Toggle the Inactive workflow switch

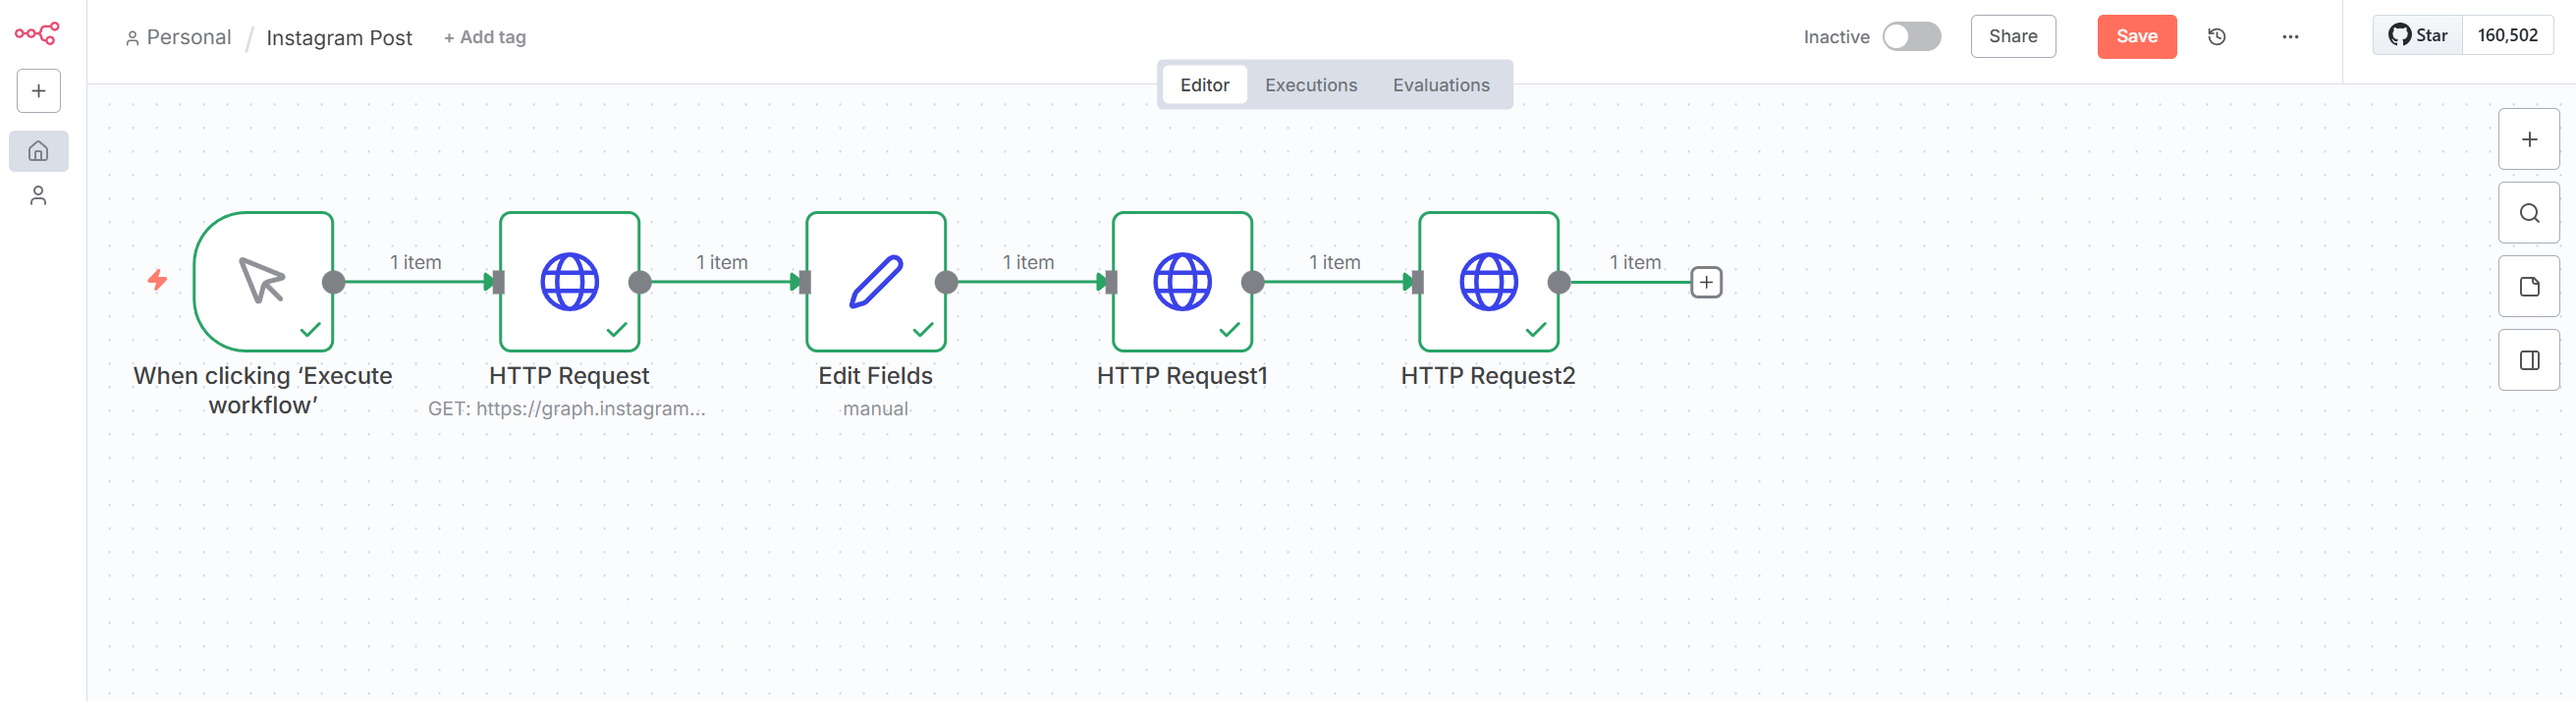(1910, 37)
